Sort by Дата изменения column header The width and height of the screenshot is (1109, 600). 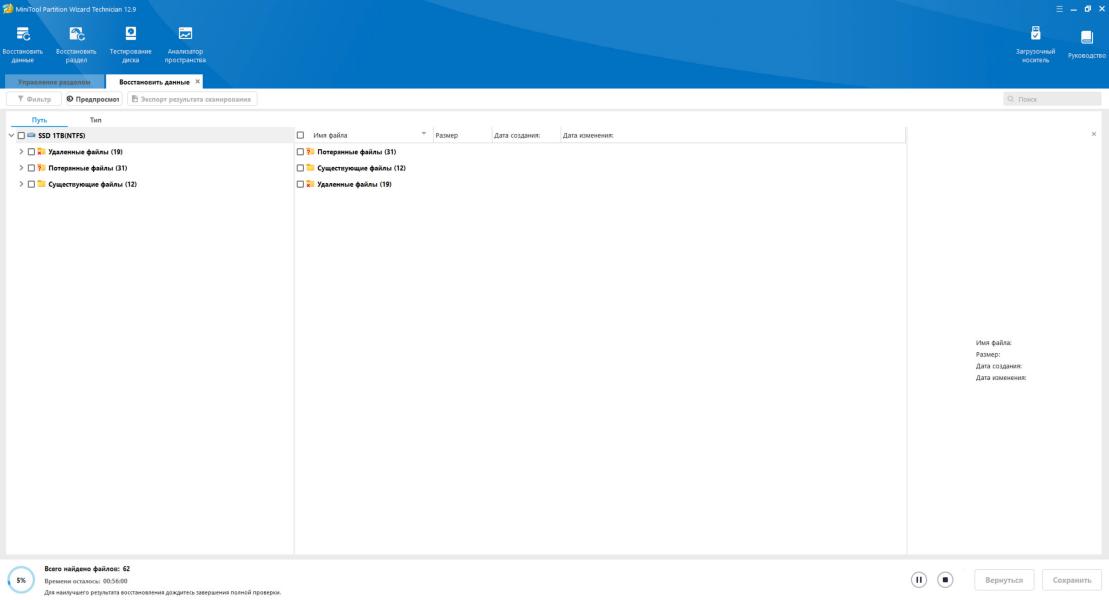coord(588,135)
